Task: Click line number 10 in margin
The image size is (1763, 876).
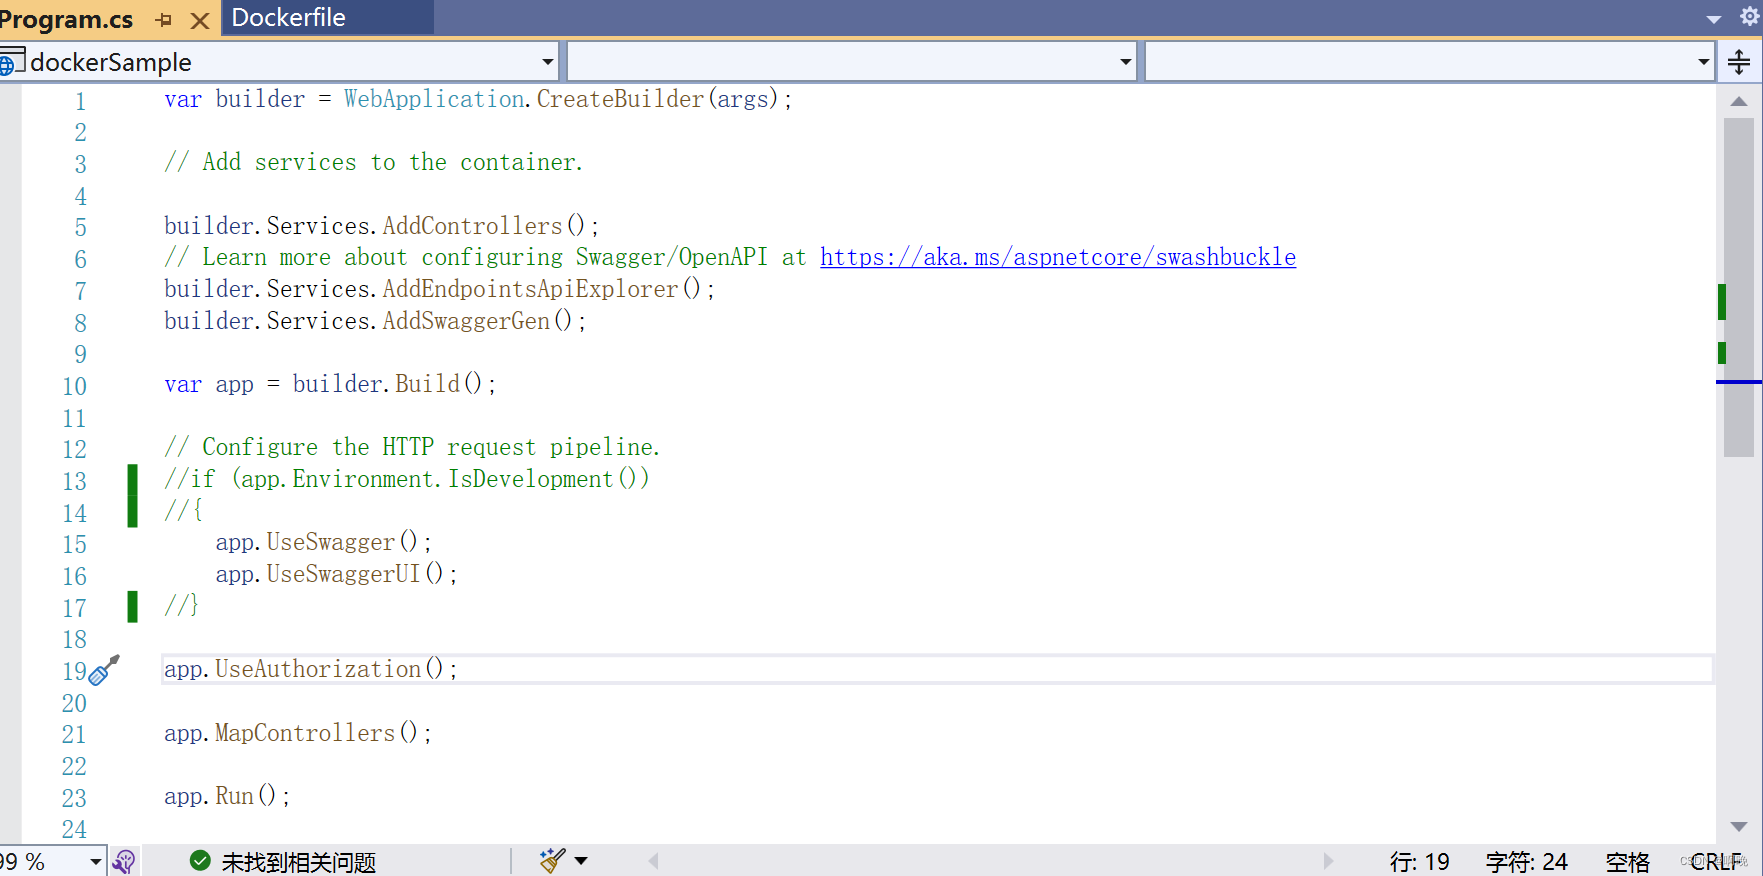Action: pos(75,386)
